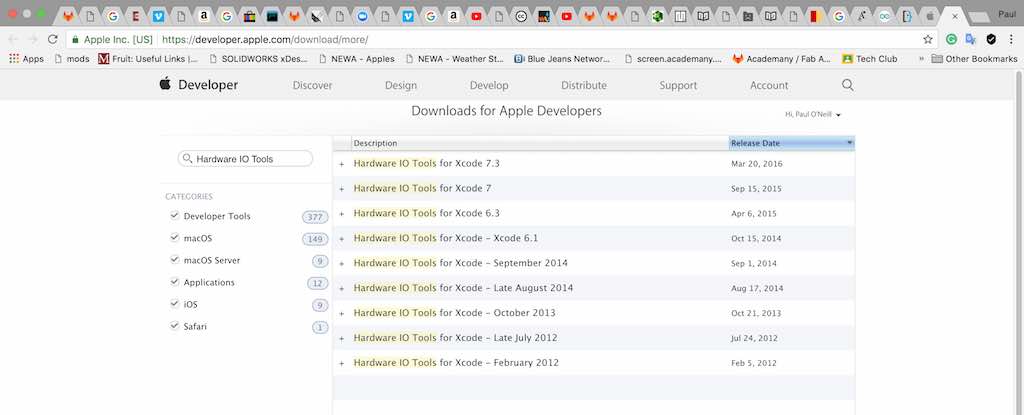Open the Tech Club bookmark
The height and width of the screenshot is (415, 1024).
point(870,59)
